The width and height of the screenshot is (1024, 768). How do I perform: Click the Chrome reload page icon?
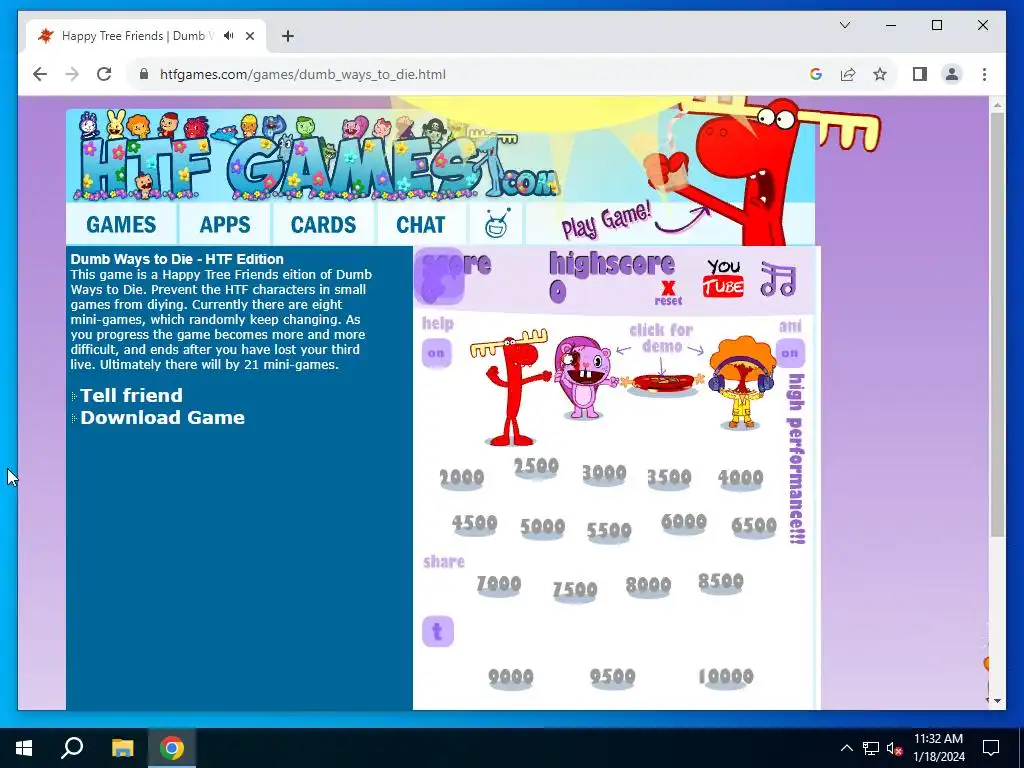pyautogui.click(x=104, y=74)
